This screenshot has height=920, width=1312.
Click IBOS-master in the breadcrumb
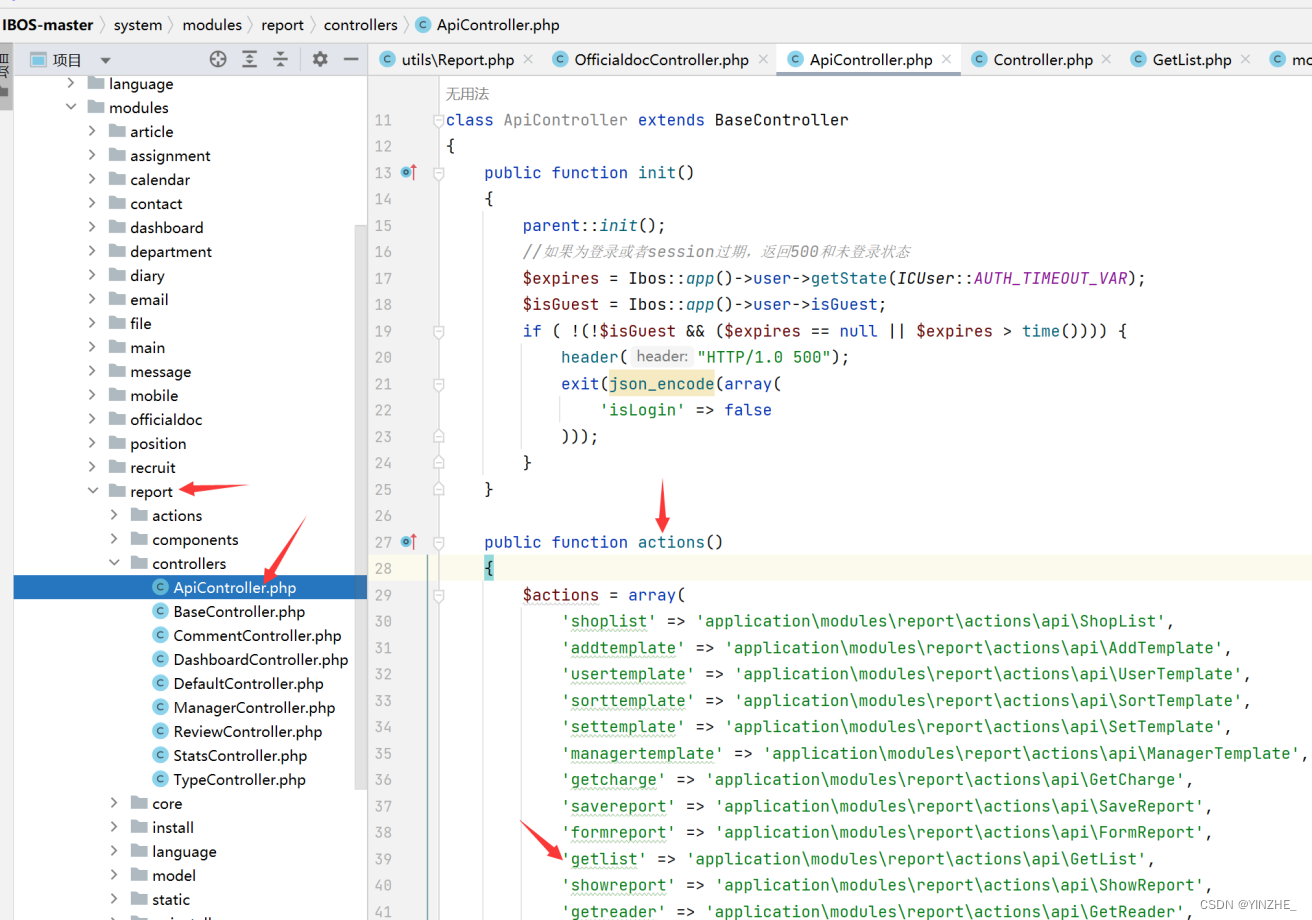tap(48, 25)
